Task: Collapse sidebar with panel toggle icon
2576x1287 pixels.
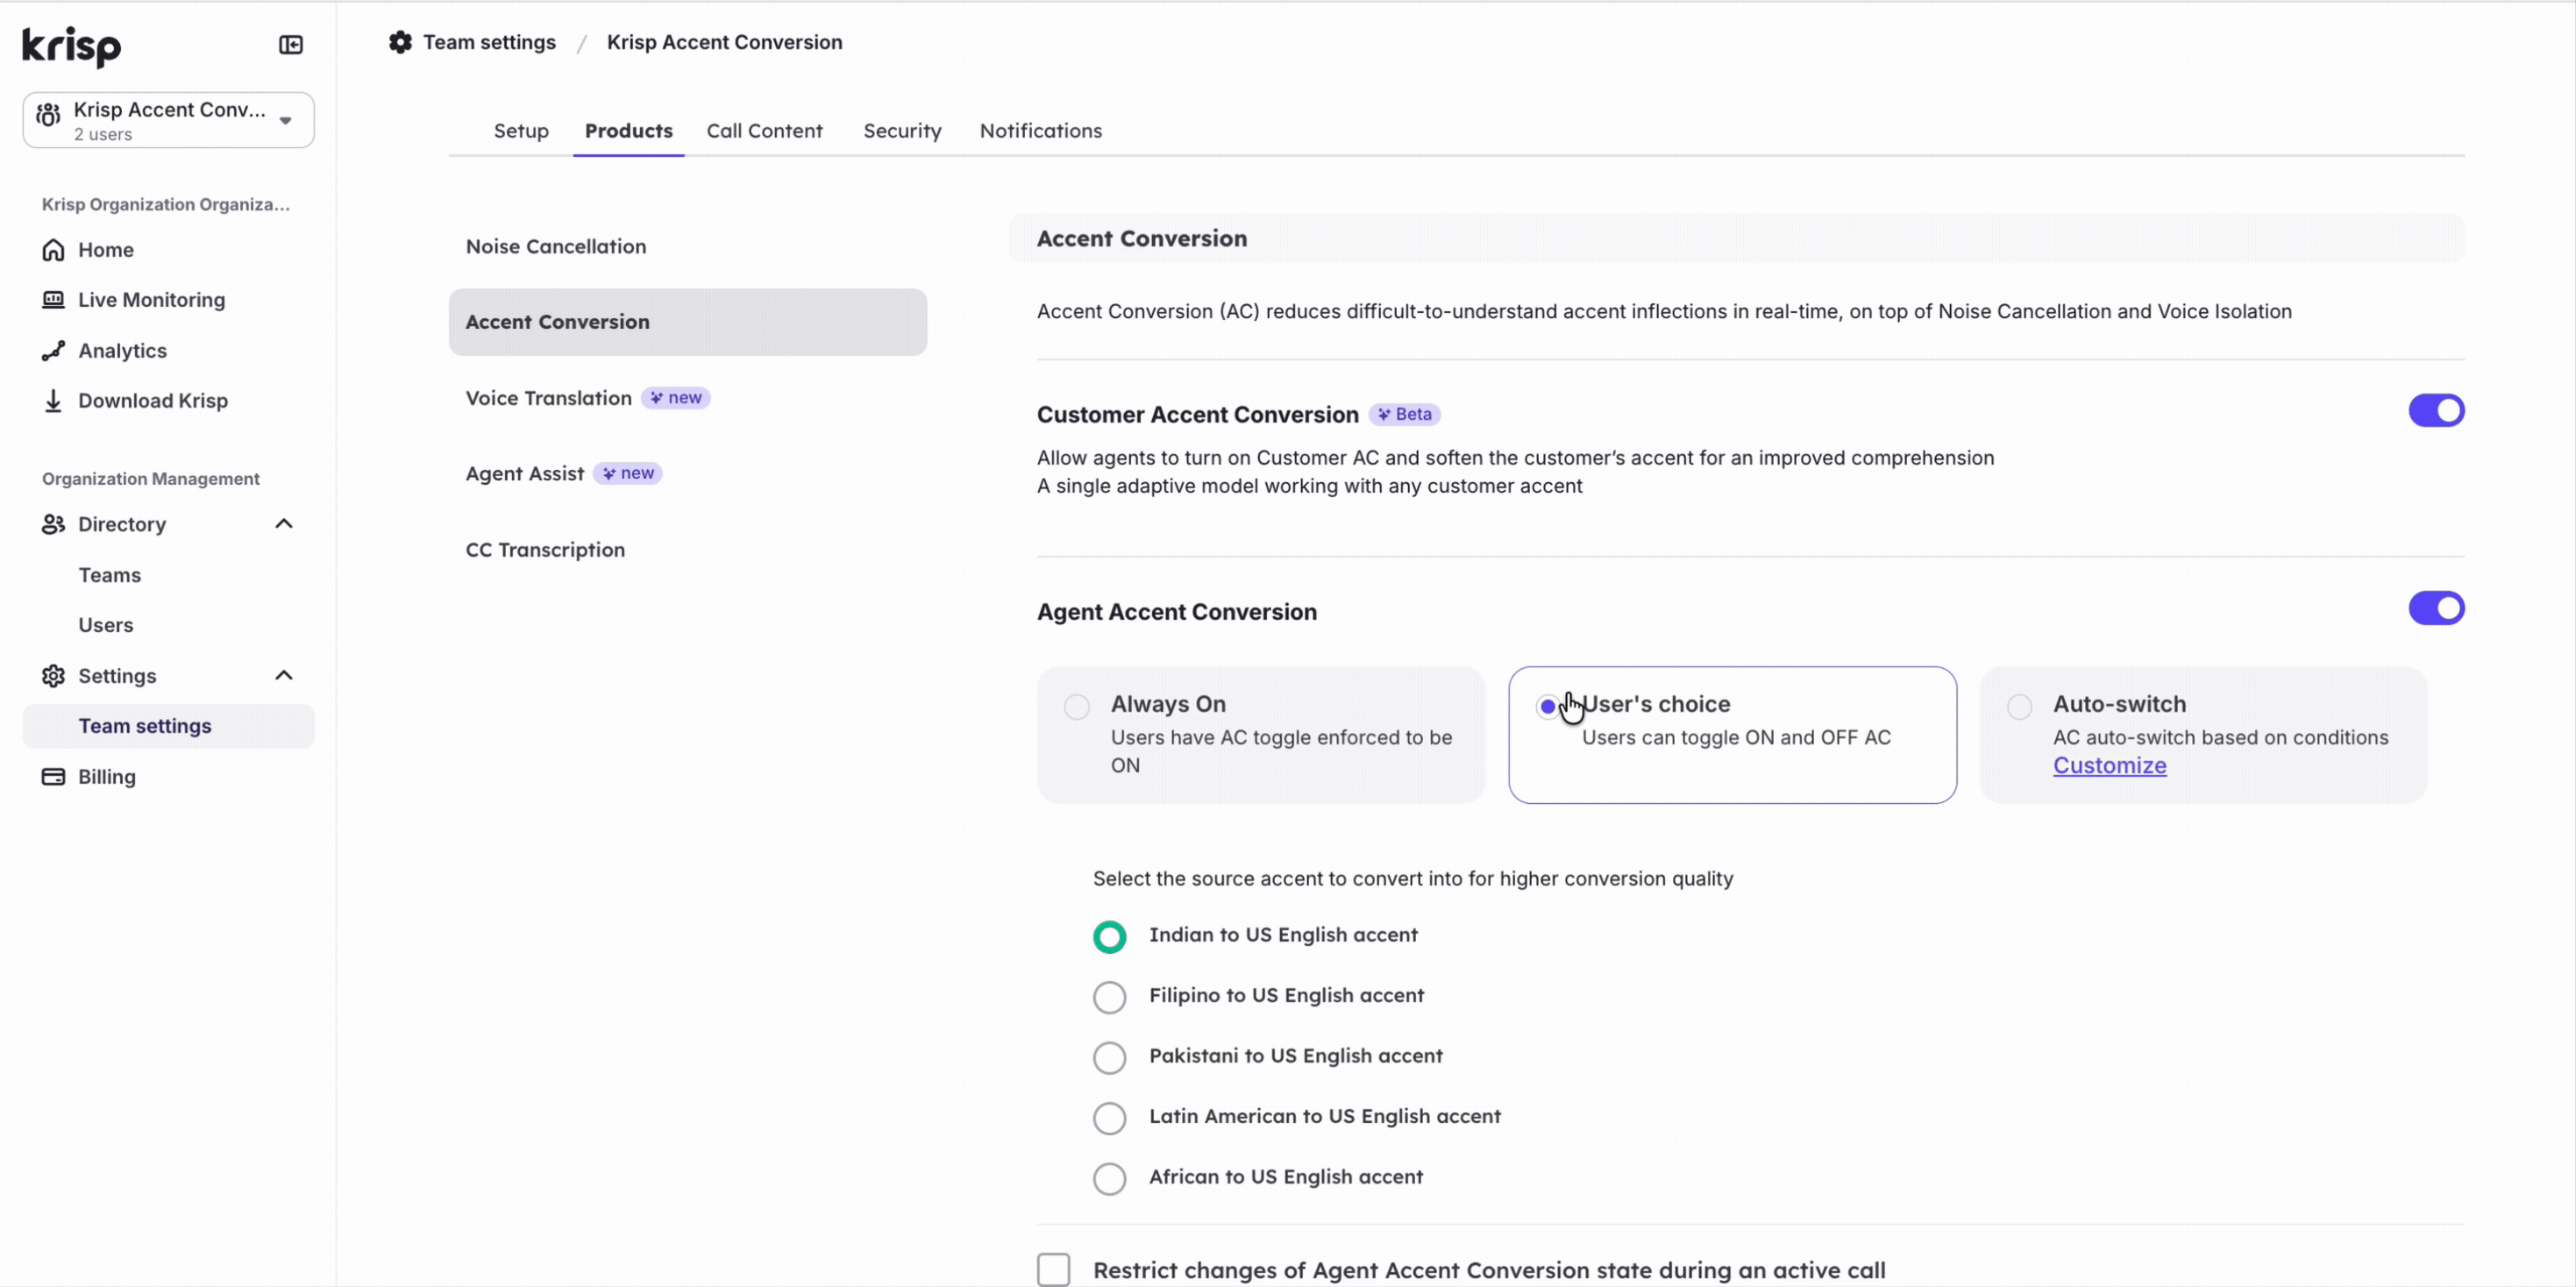Action: pos(290,45)
